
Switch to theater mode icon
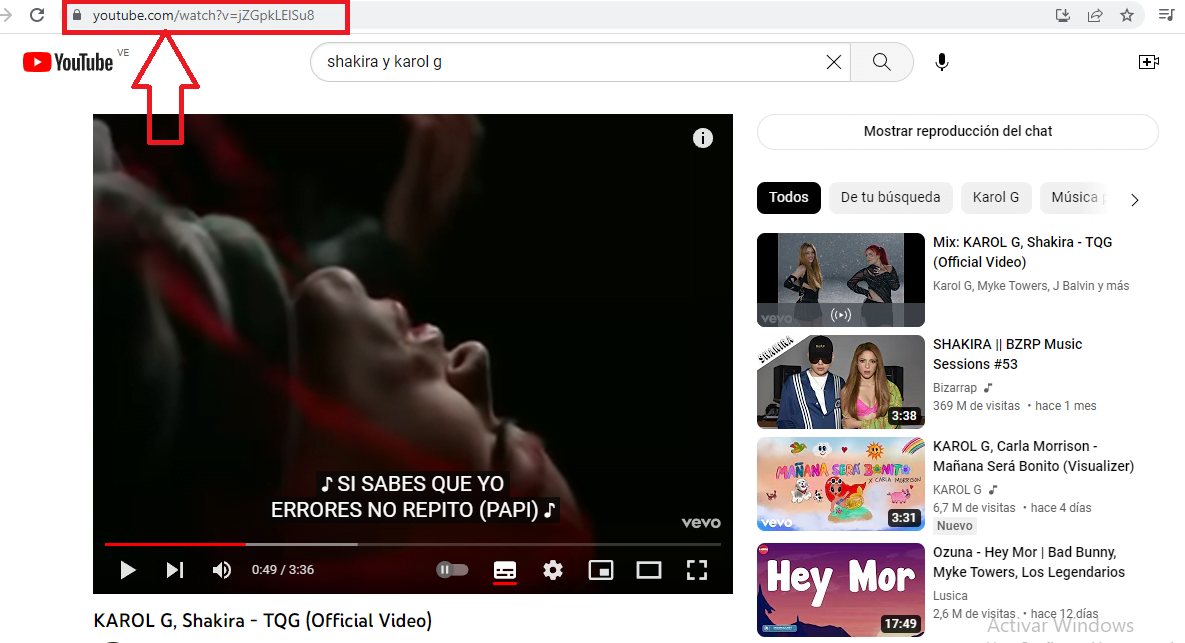[648, 570]
